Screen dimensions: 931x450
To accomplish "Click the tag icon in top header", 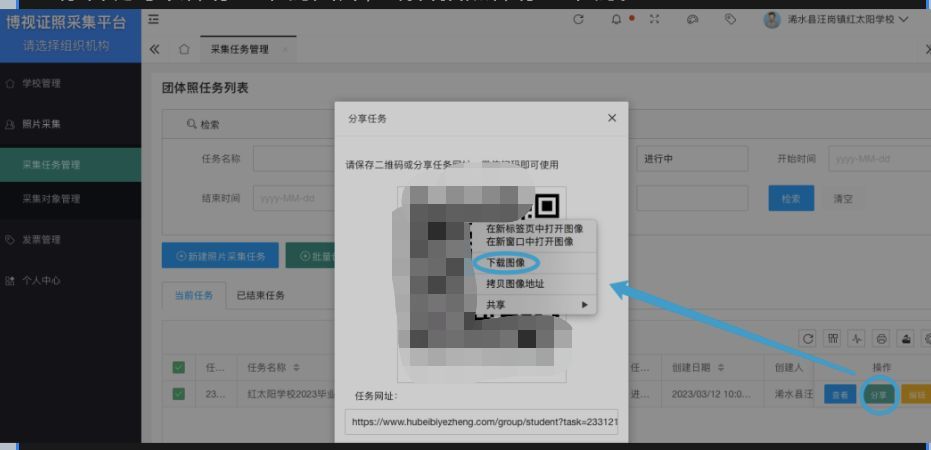I will click(730, 20).
